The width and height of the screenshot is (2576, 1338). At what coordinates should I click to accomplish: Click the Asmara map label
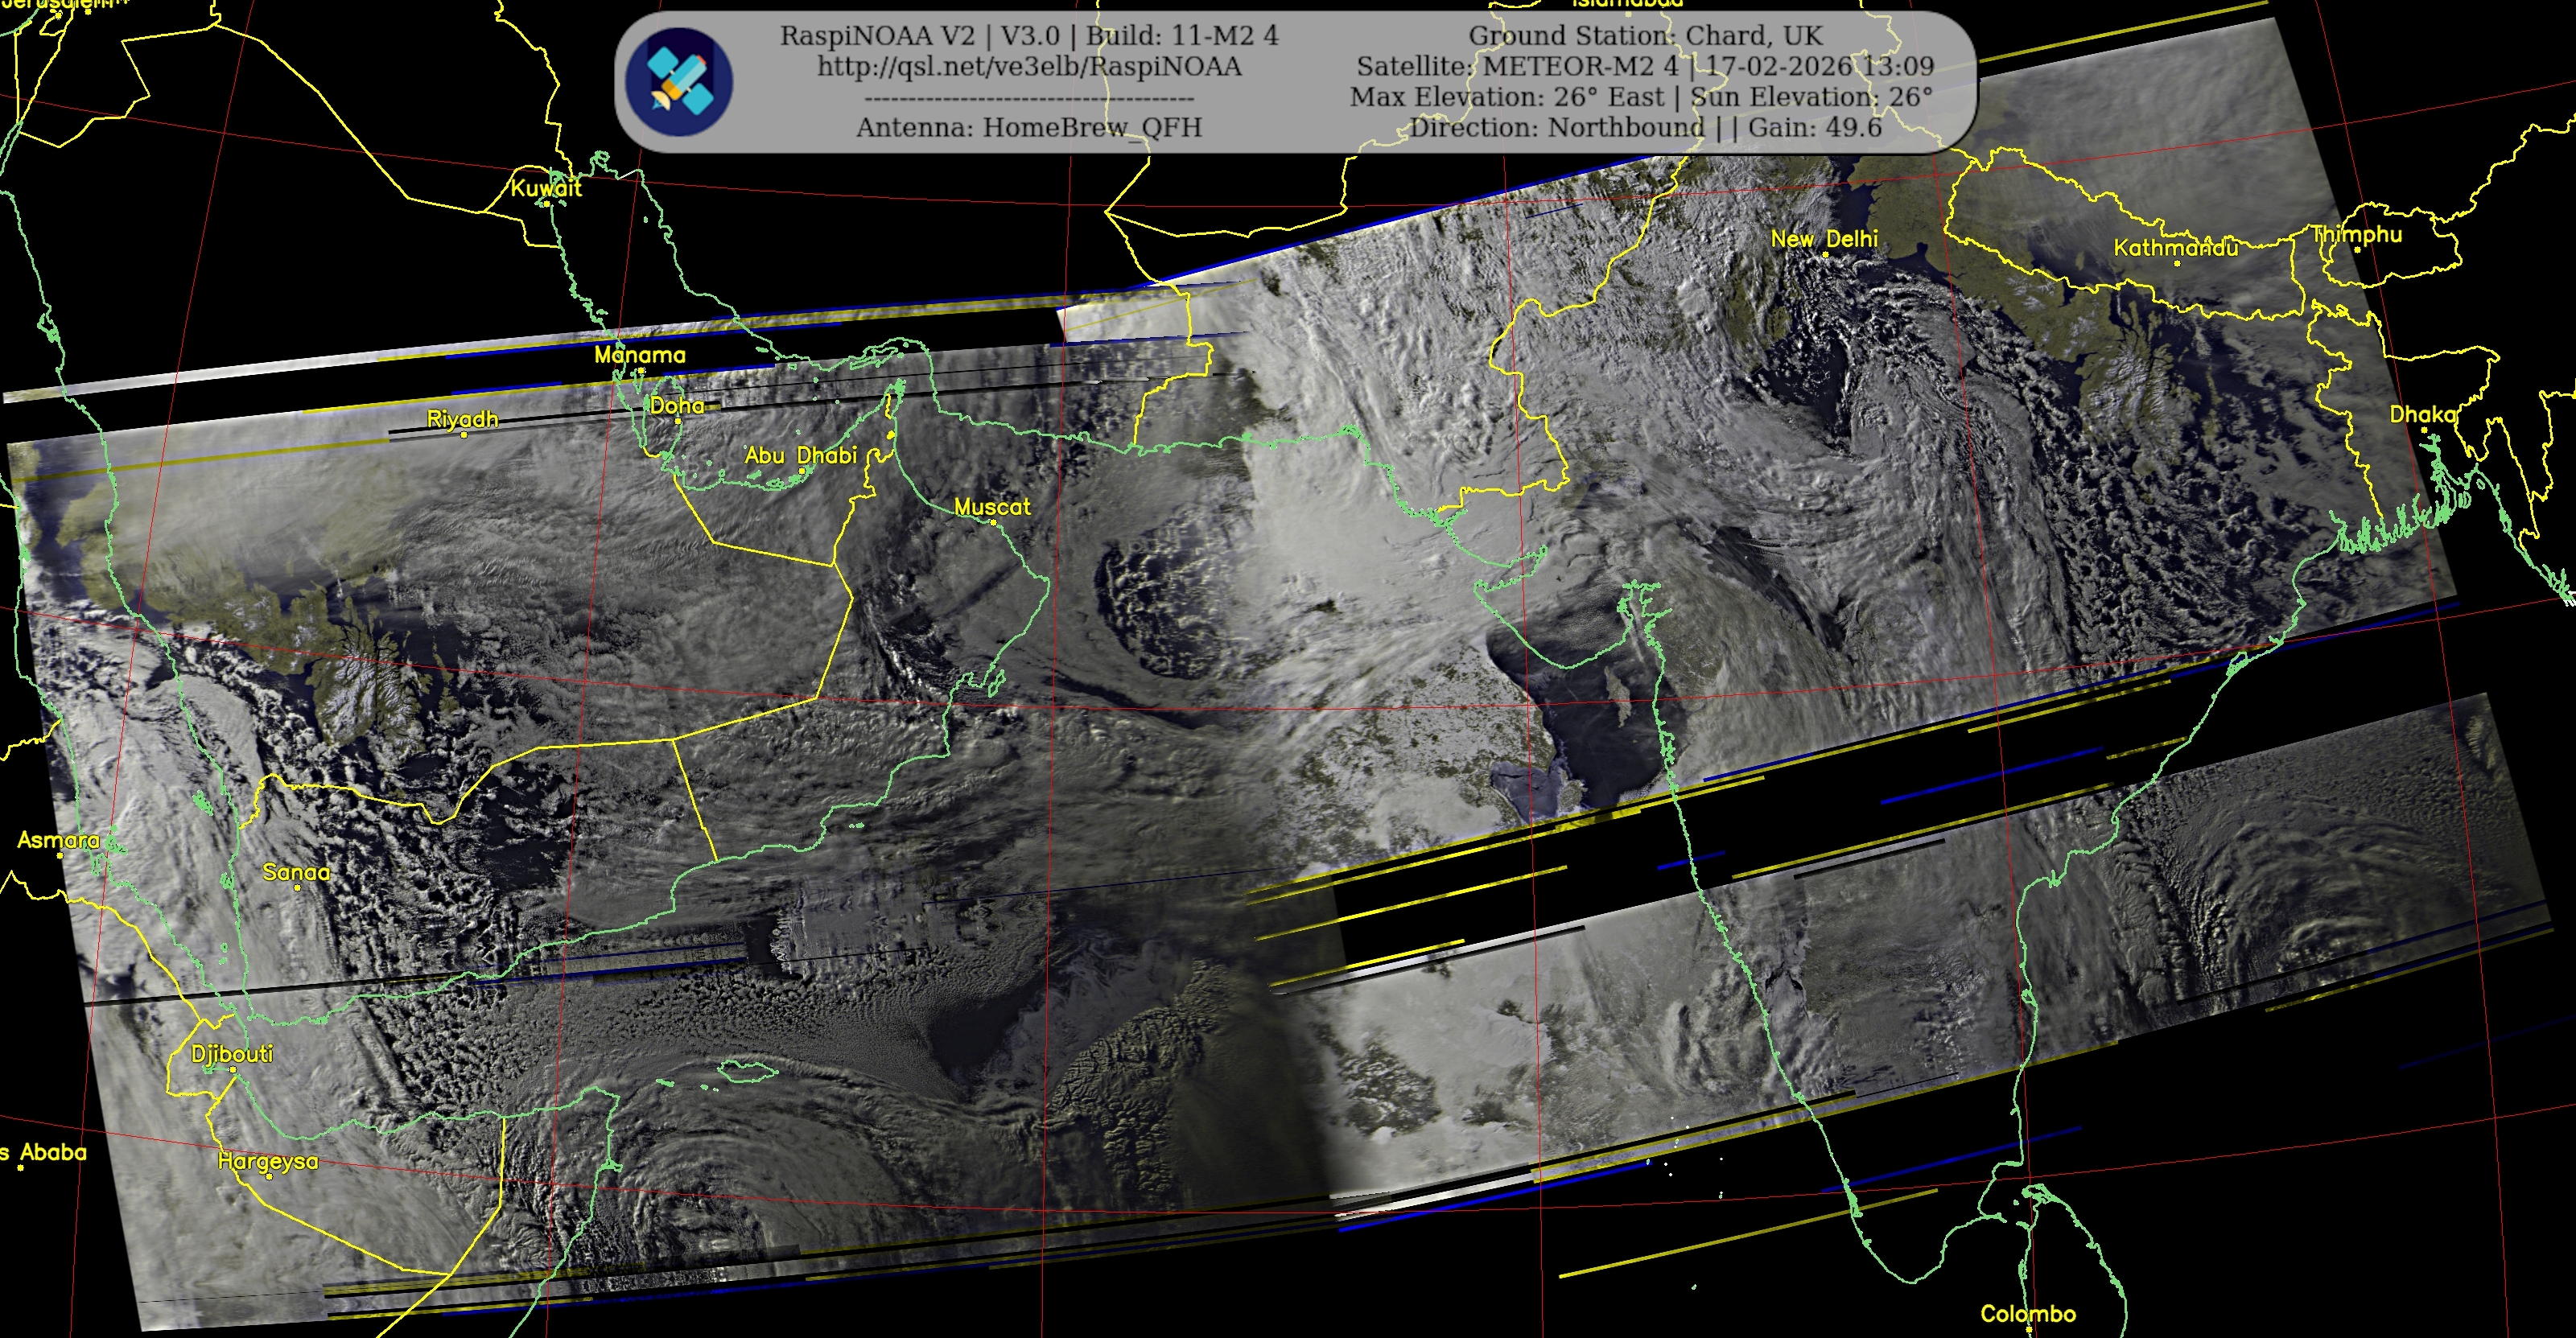coord(58,840)
